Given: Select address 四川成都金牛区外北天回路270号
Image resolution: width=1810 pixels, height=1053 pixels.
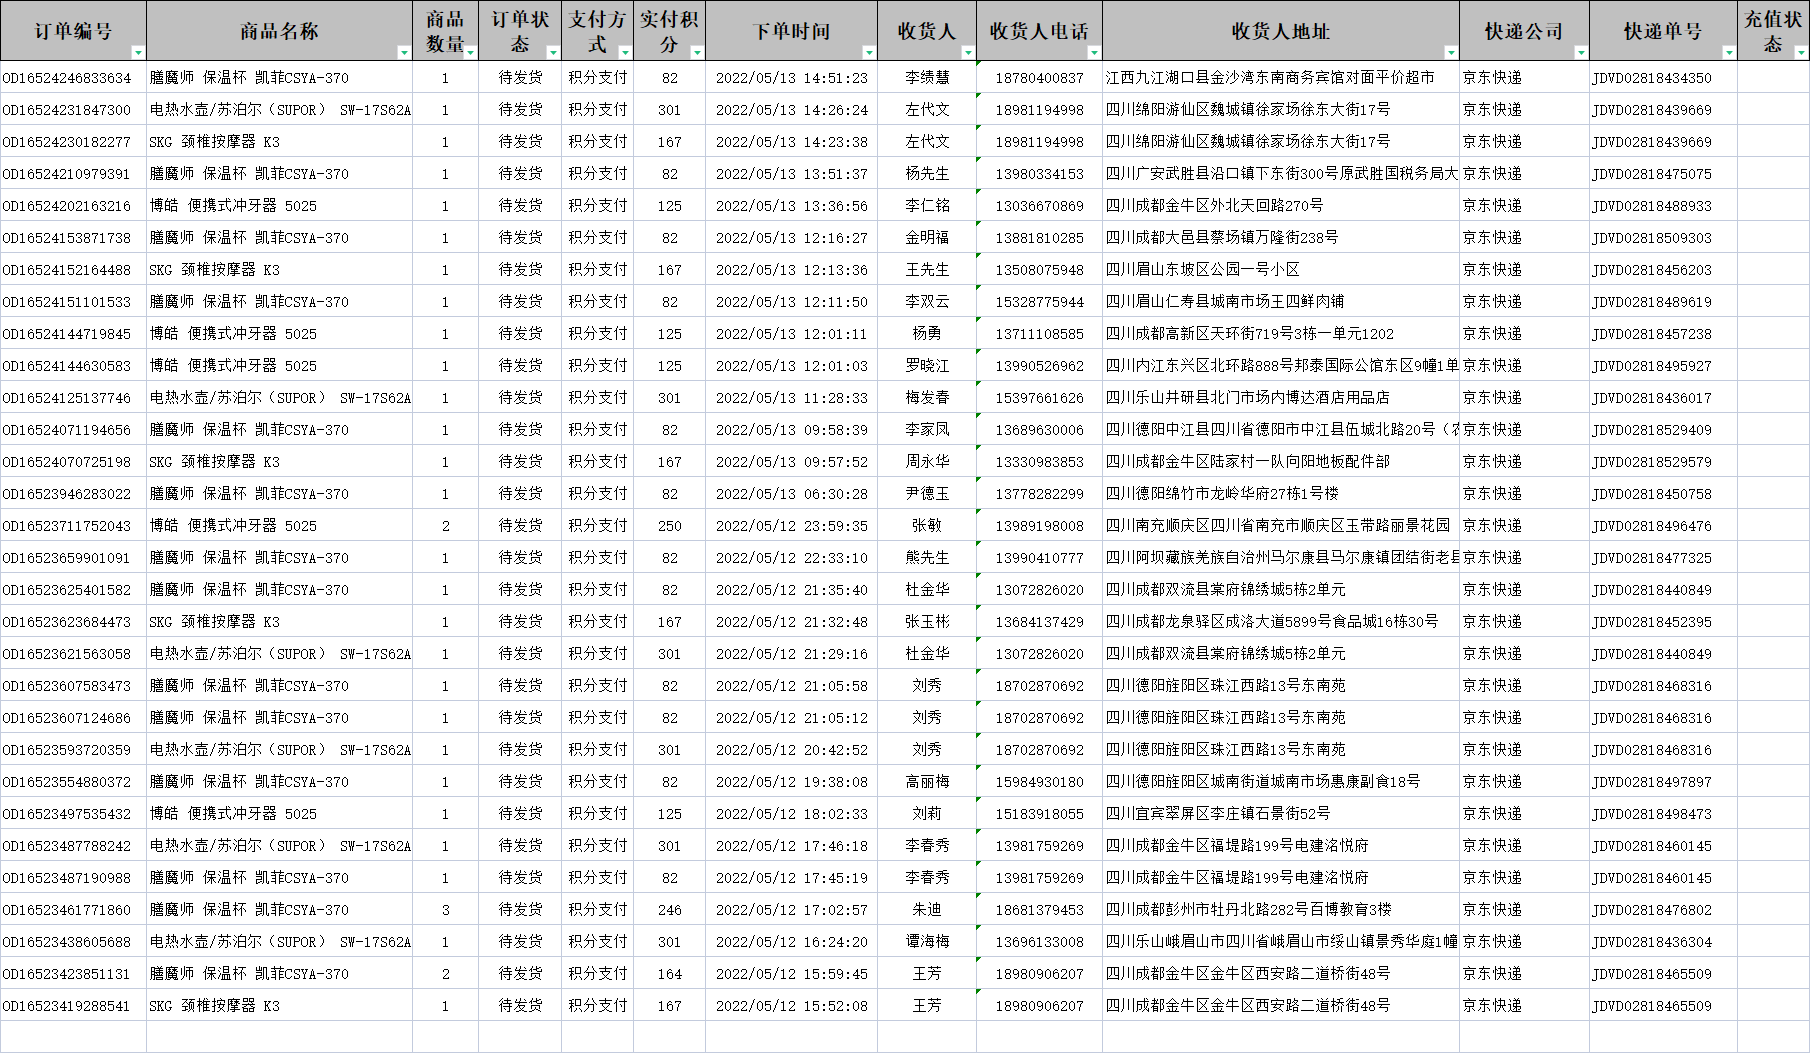Looking at the screenshot, I should (x=1280, y=206).
